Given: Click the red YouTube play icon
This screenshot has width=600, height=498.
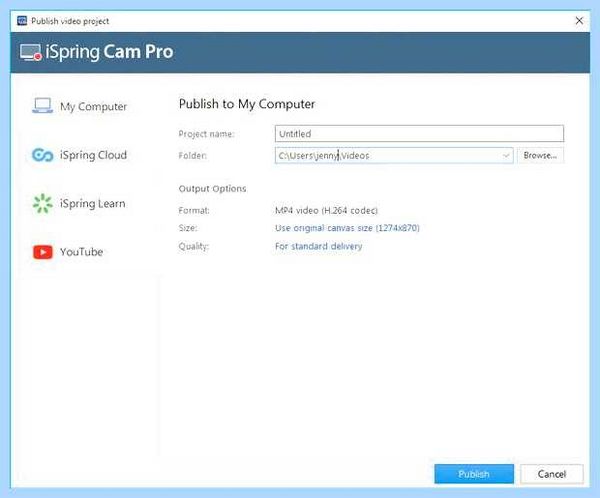Looking at the screenshot, I should coord(42,252).
